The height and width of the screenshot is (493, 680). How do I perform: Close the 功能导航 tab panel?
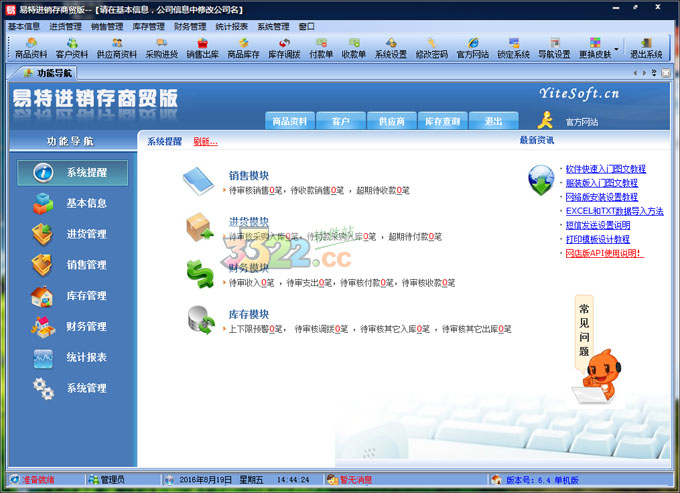click(666, 73)
